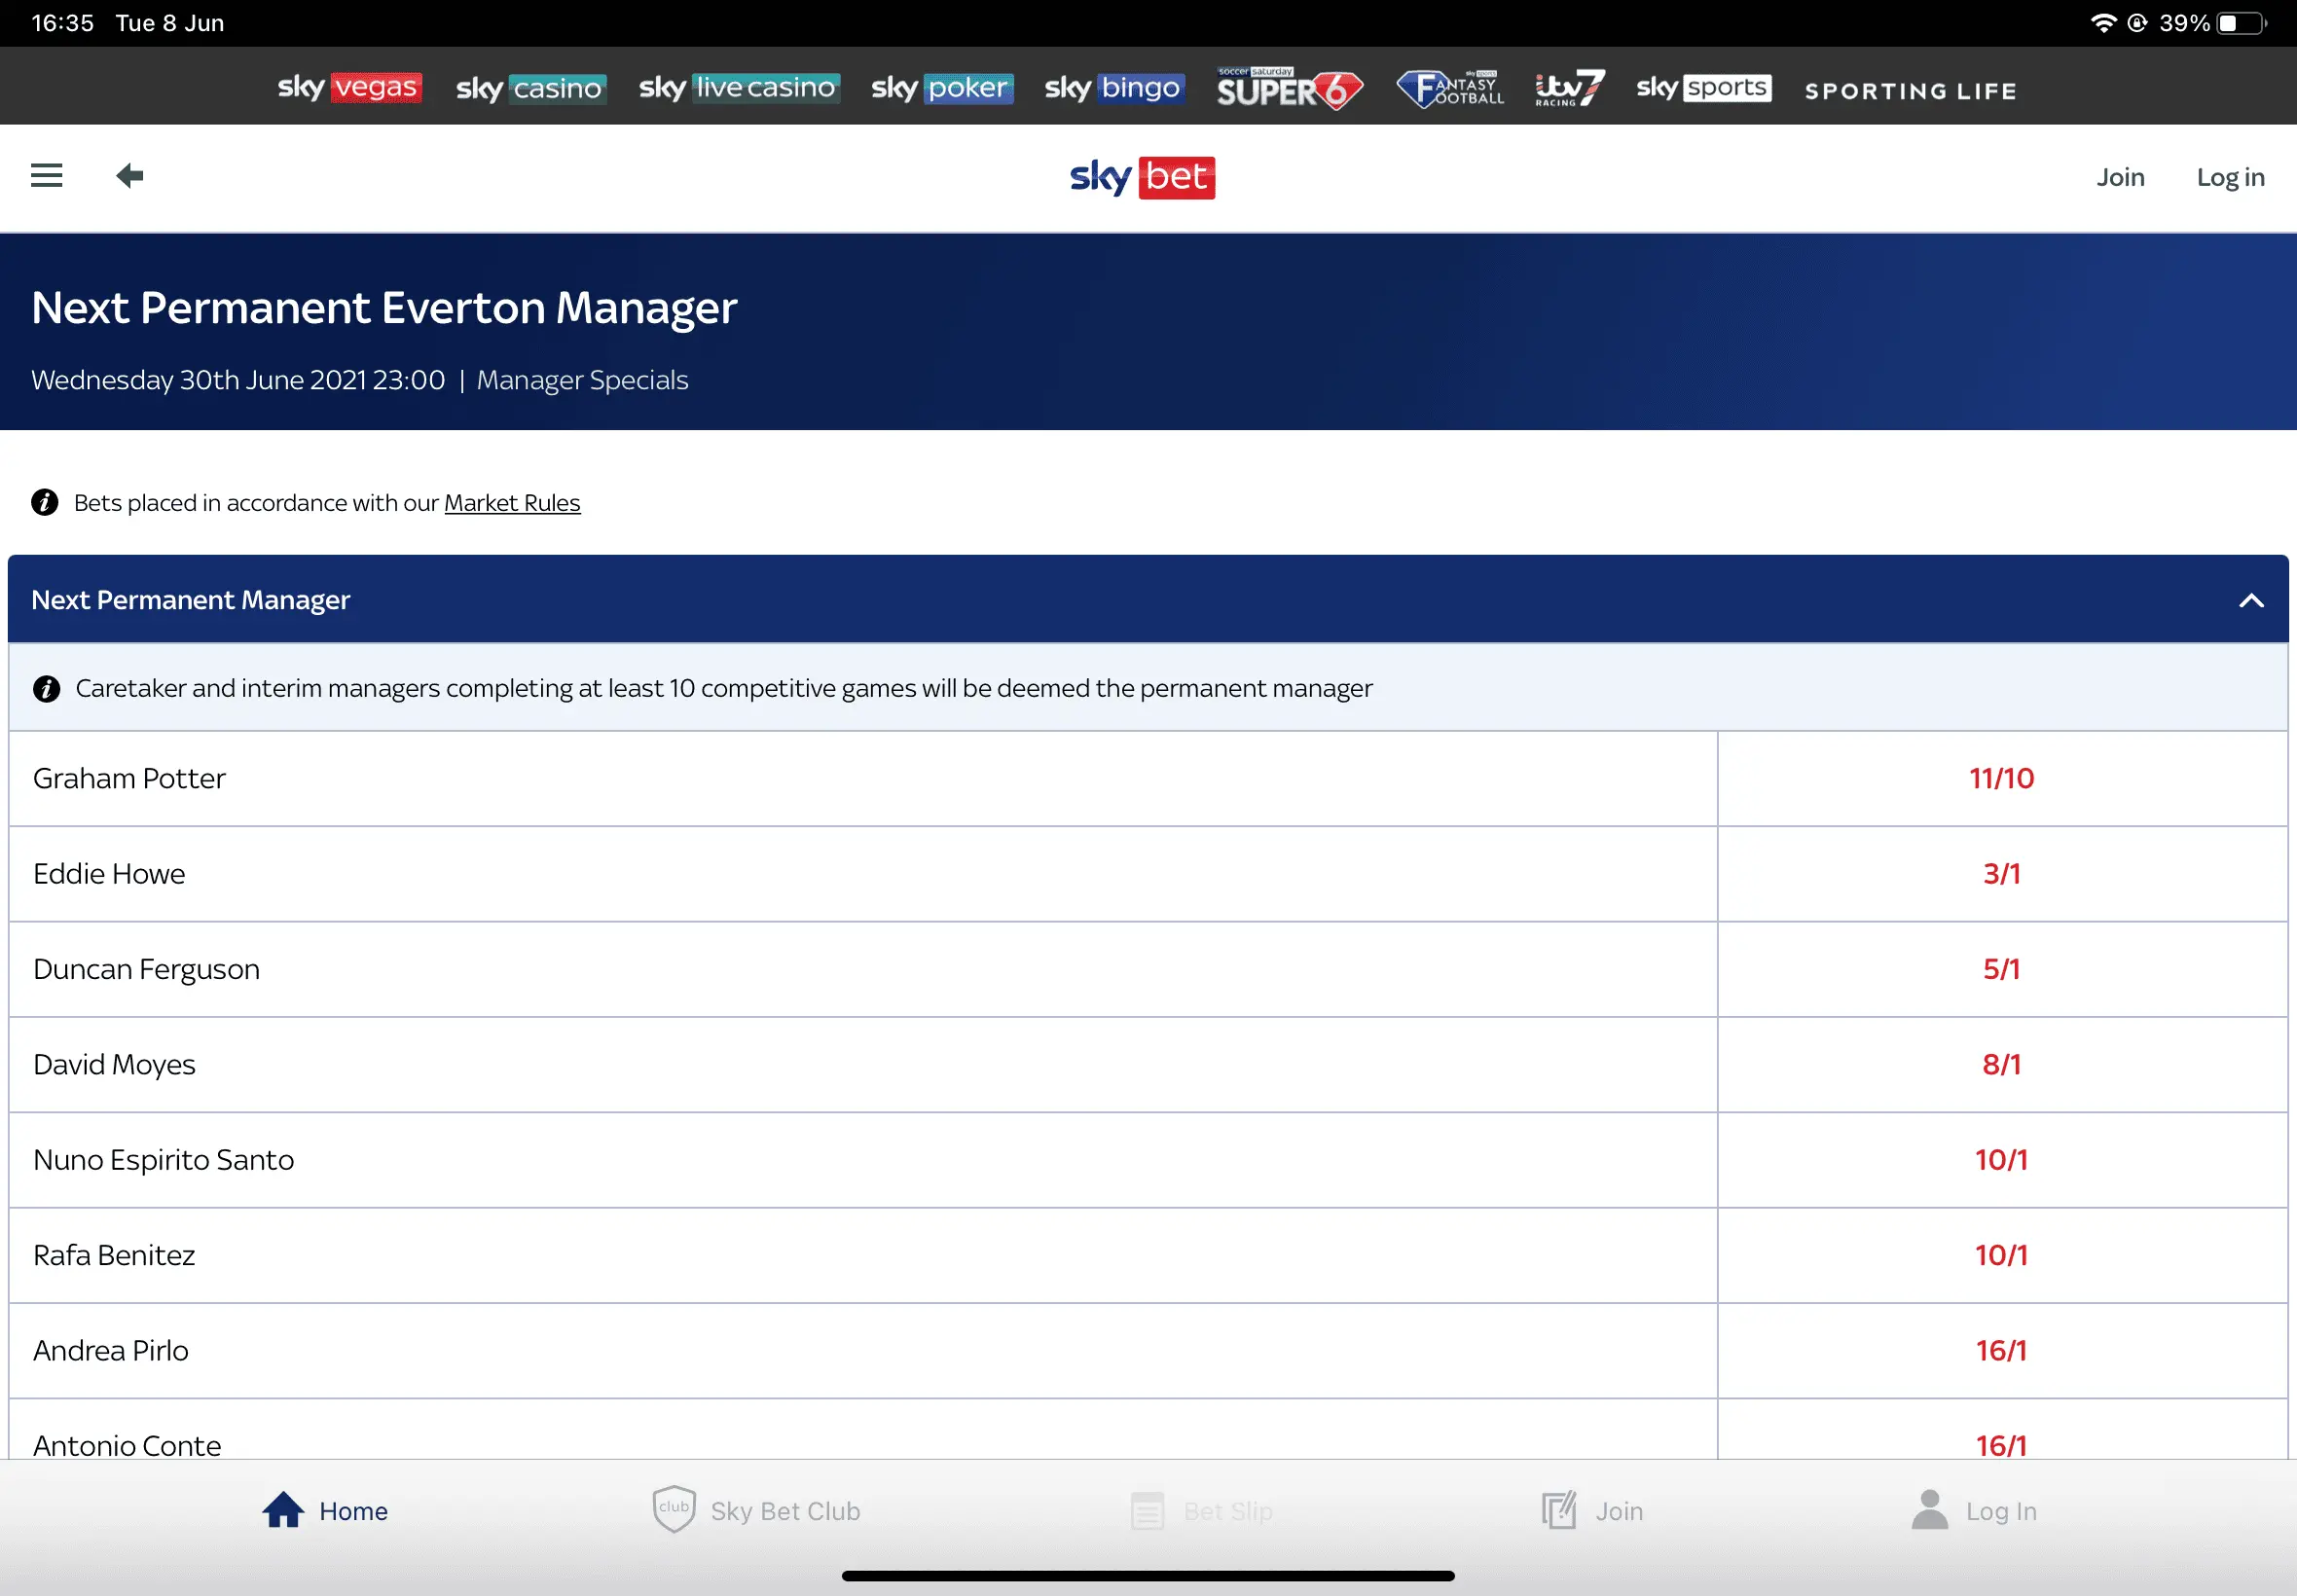This screenshot has height=1596, width=2297.
Task: Open Super 6 logo
Action: 1288,89
